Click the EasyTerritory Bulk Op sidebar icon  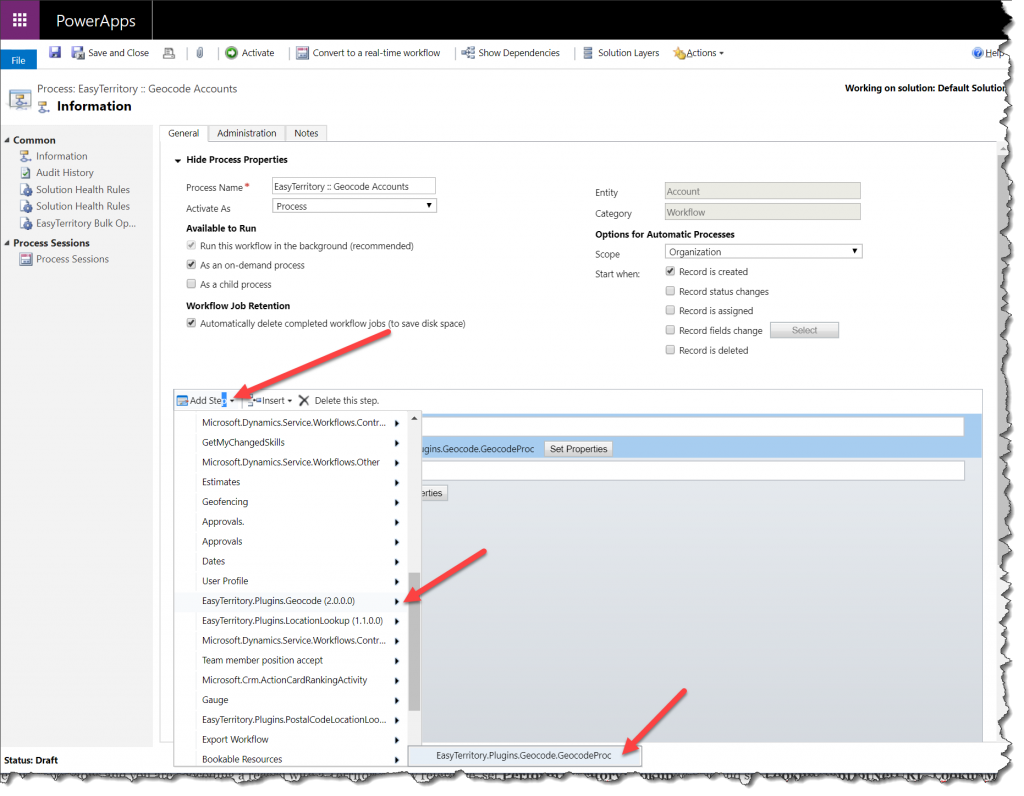point(26,223)
